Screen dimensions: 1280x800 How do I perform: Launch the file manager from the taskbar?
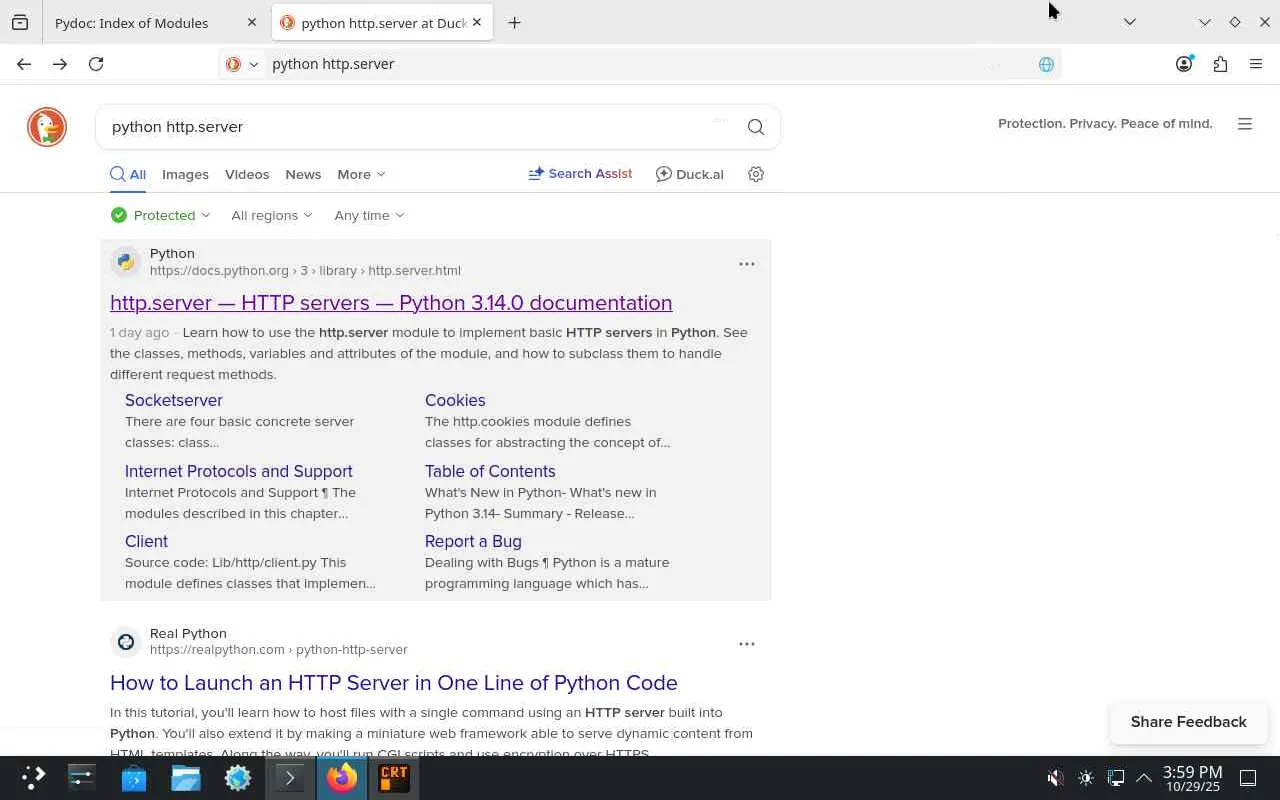[x=186, y=778]
